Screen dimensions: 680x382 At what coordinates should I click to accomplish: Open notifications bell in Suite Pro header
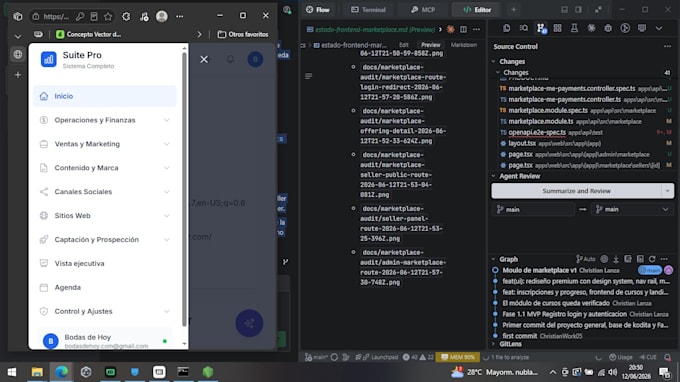click(x=230, y=59)
